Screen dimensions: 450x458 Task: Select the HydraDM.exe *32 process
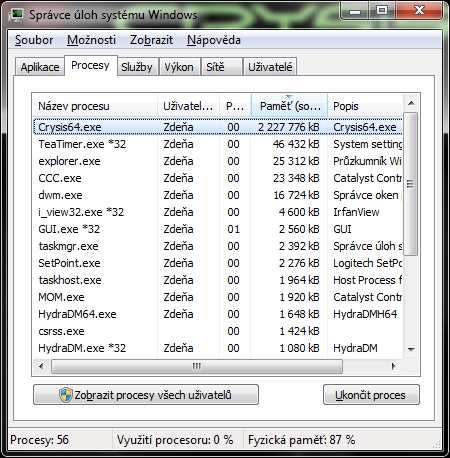coord(218,348)
